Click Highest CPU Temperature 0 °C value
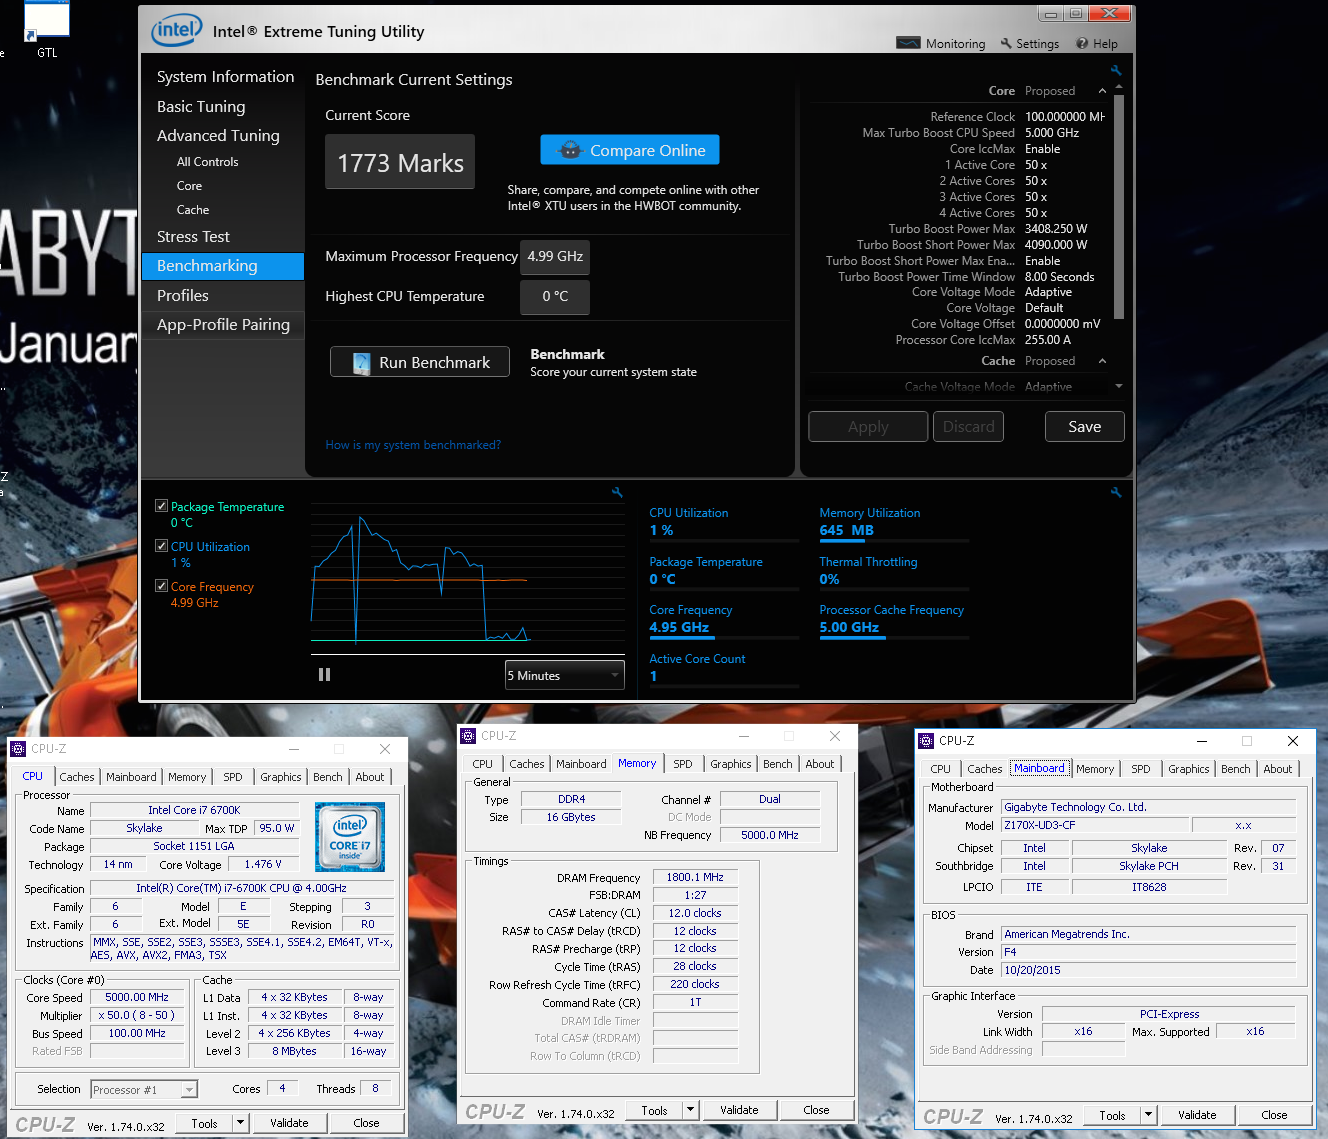The width and height of the screenshot is (1328, 1139). pyautogui.click(x=555, y=297)
